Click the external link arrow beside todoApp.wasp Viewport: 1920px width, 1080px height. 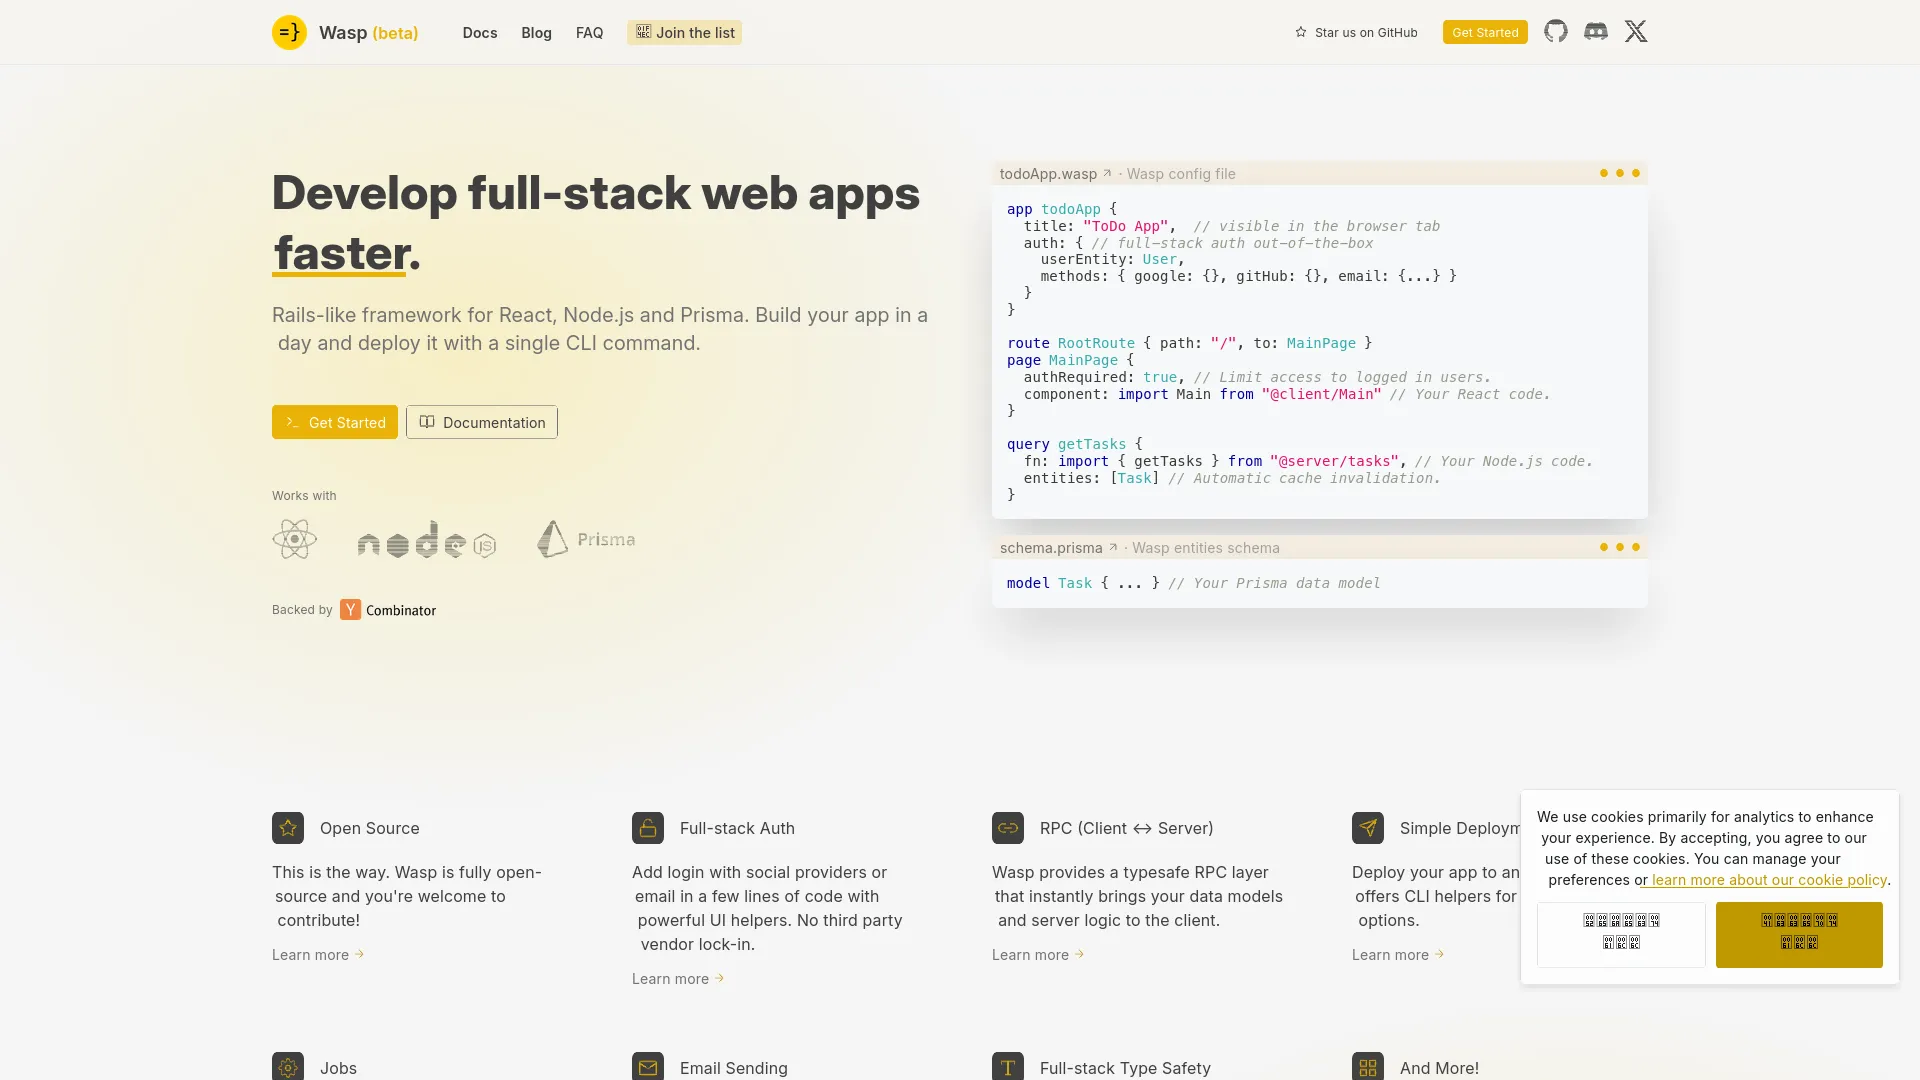pos(1107,173)
